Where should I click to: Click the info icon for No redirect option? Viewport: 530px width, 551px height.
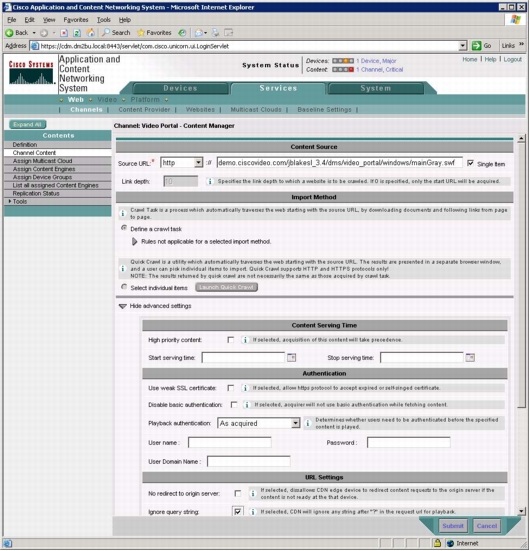253,493
